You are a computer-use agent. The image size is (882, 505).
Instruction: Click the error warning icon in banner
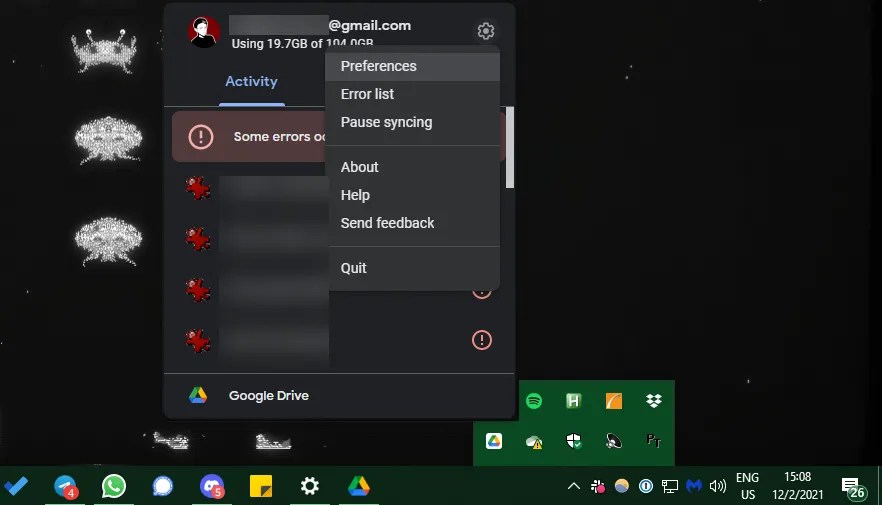[x=201, y=137]
